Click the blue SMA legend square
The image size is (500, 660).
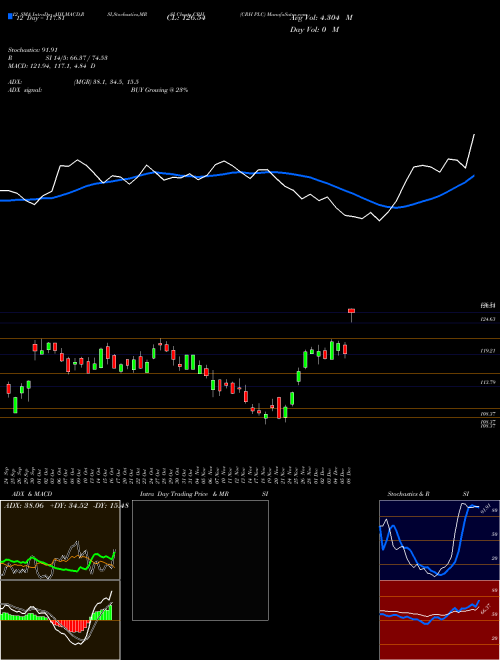10,17
